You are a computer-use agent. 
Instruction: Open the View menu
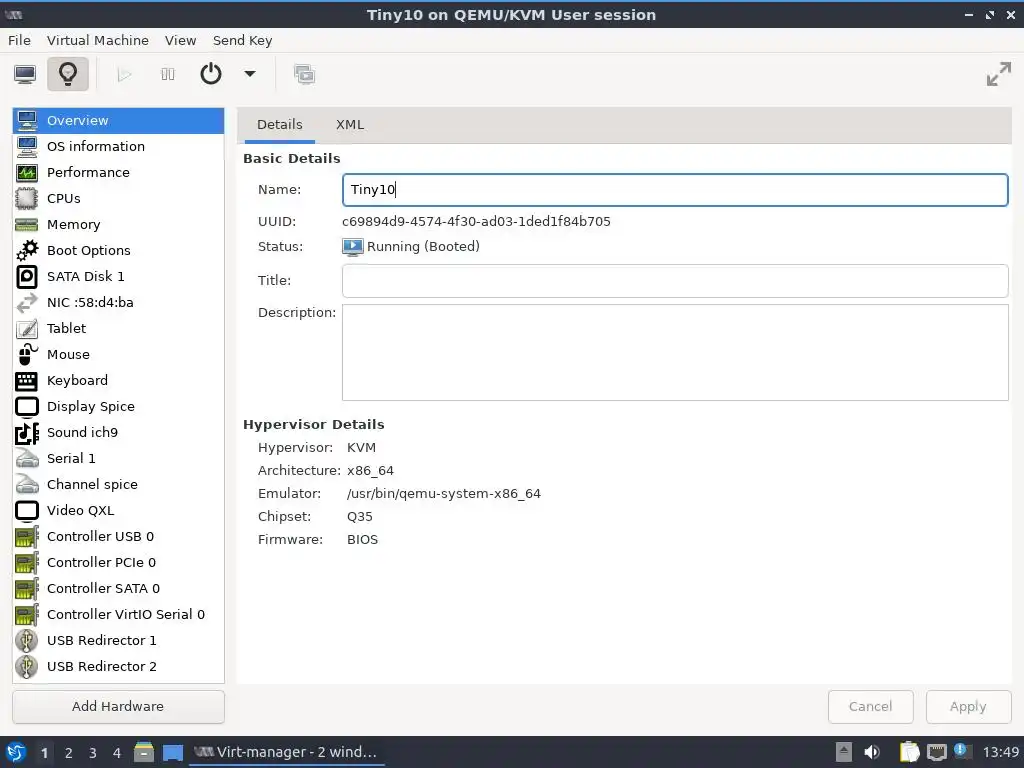(180, 40)
